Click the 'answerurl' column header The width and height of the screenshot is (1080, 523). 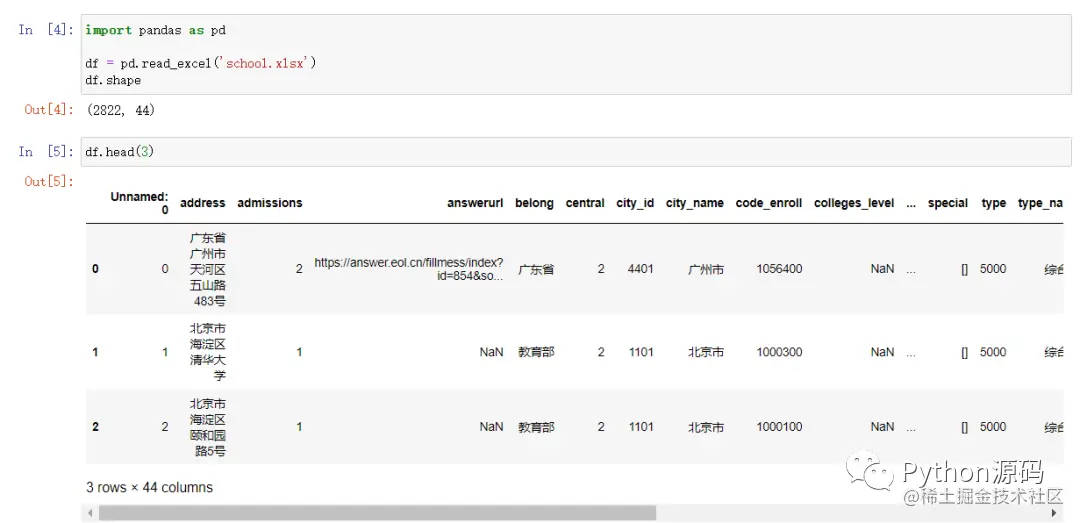point(475,203)
